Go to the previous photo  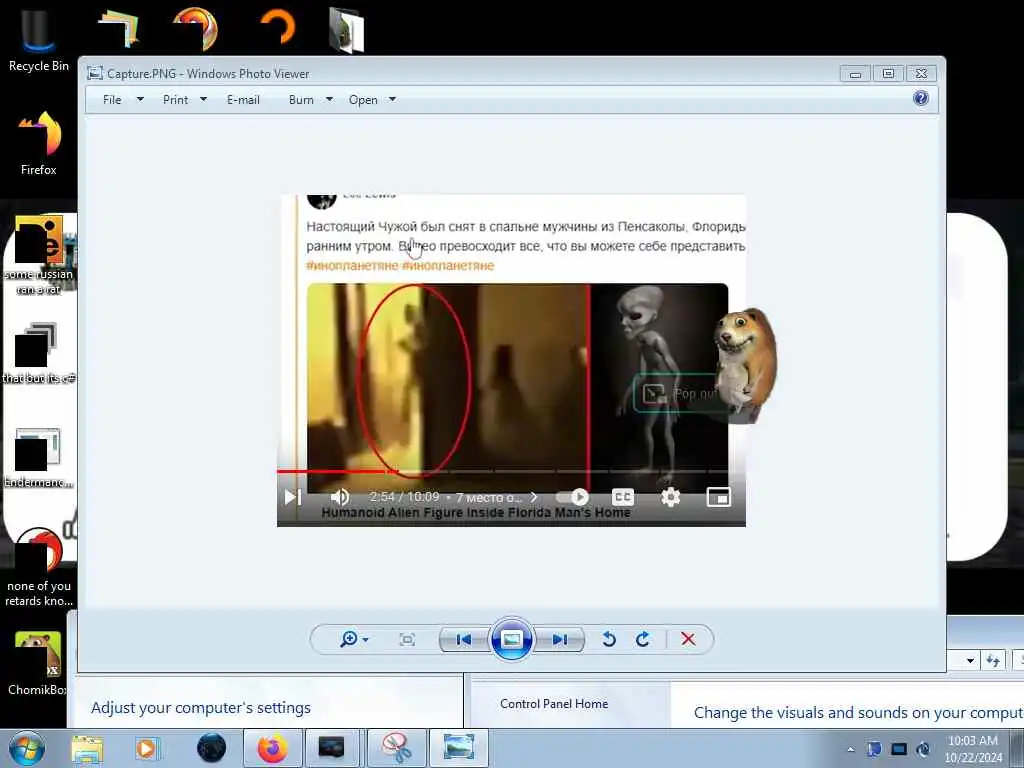464,639
